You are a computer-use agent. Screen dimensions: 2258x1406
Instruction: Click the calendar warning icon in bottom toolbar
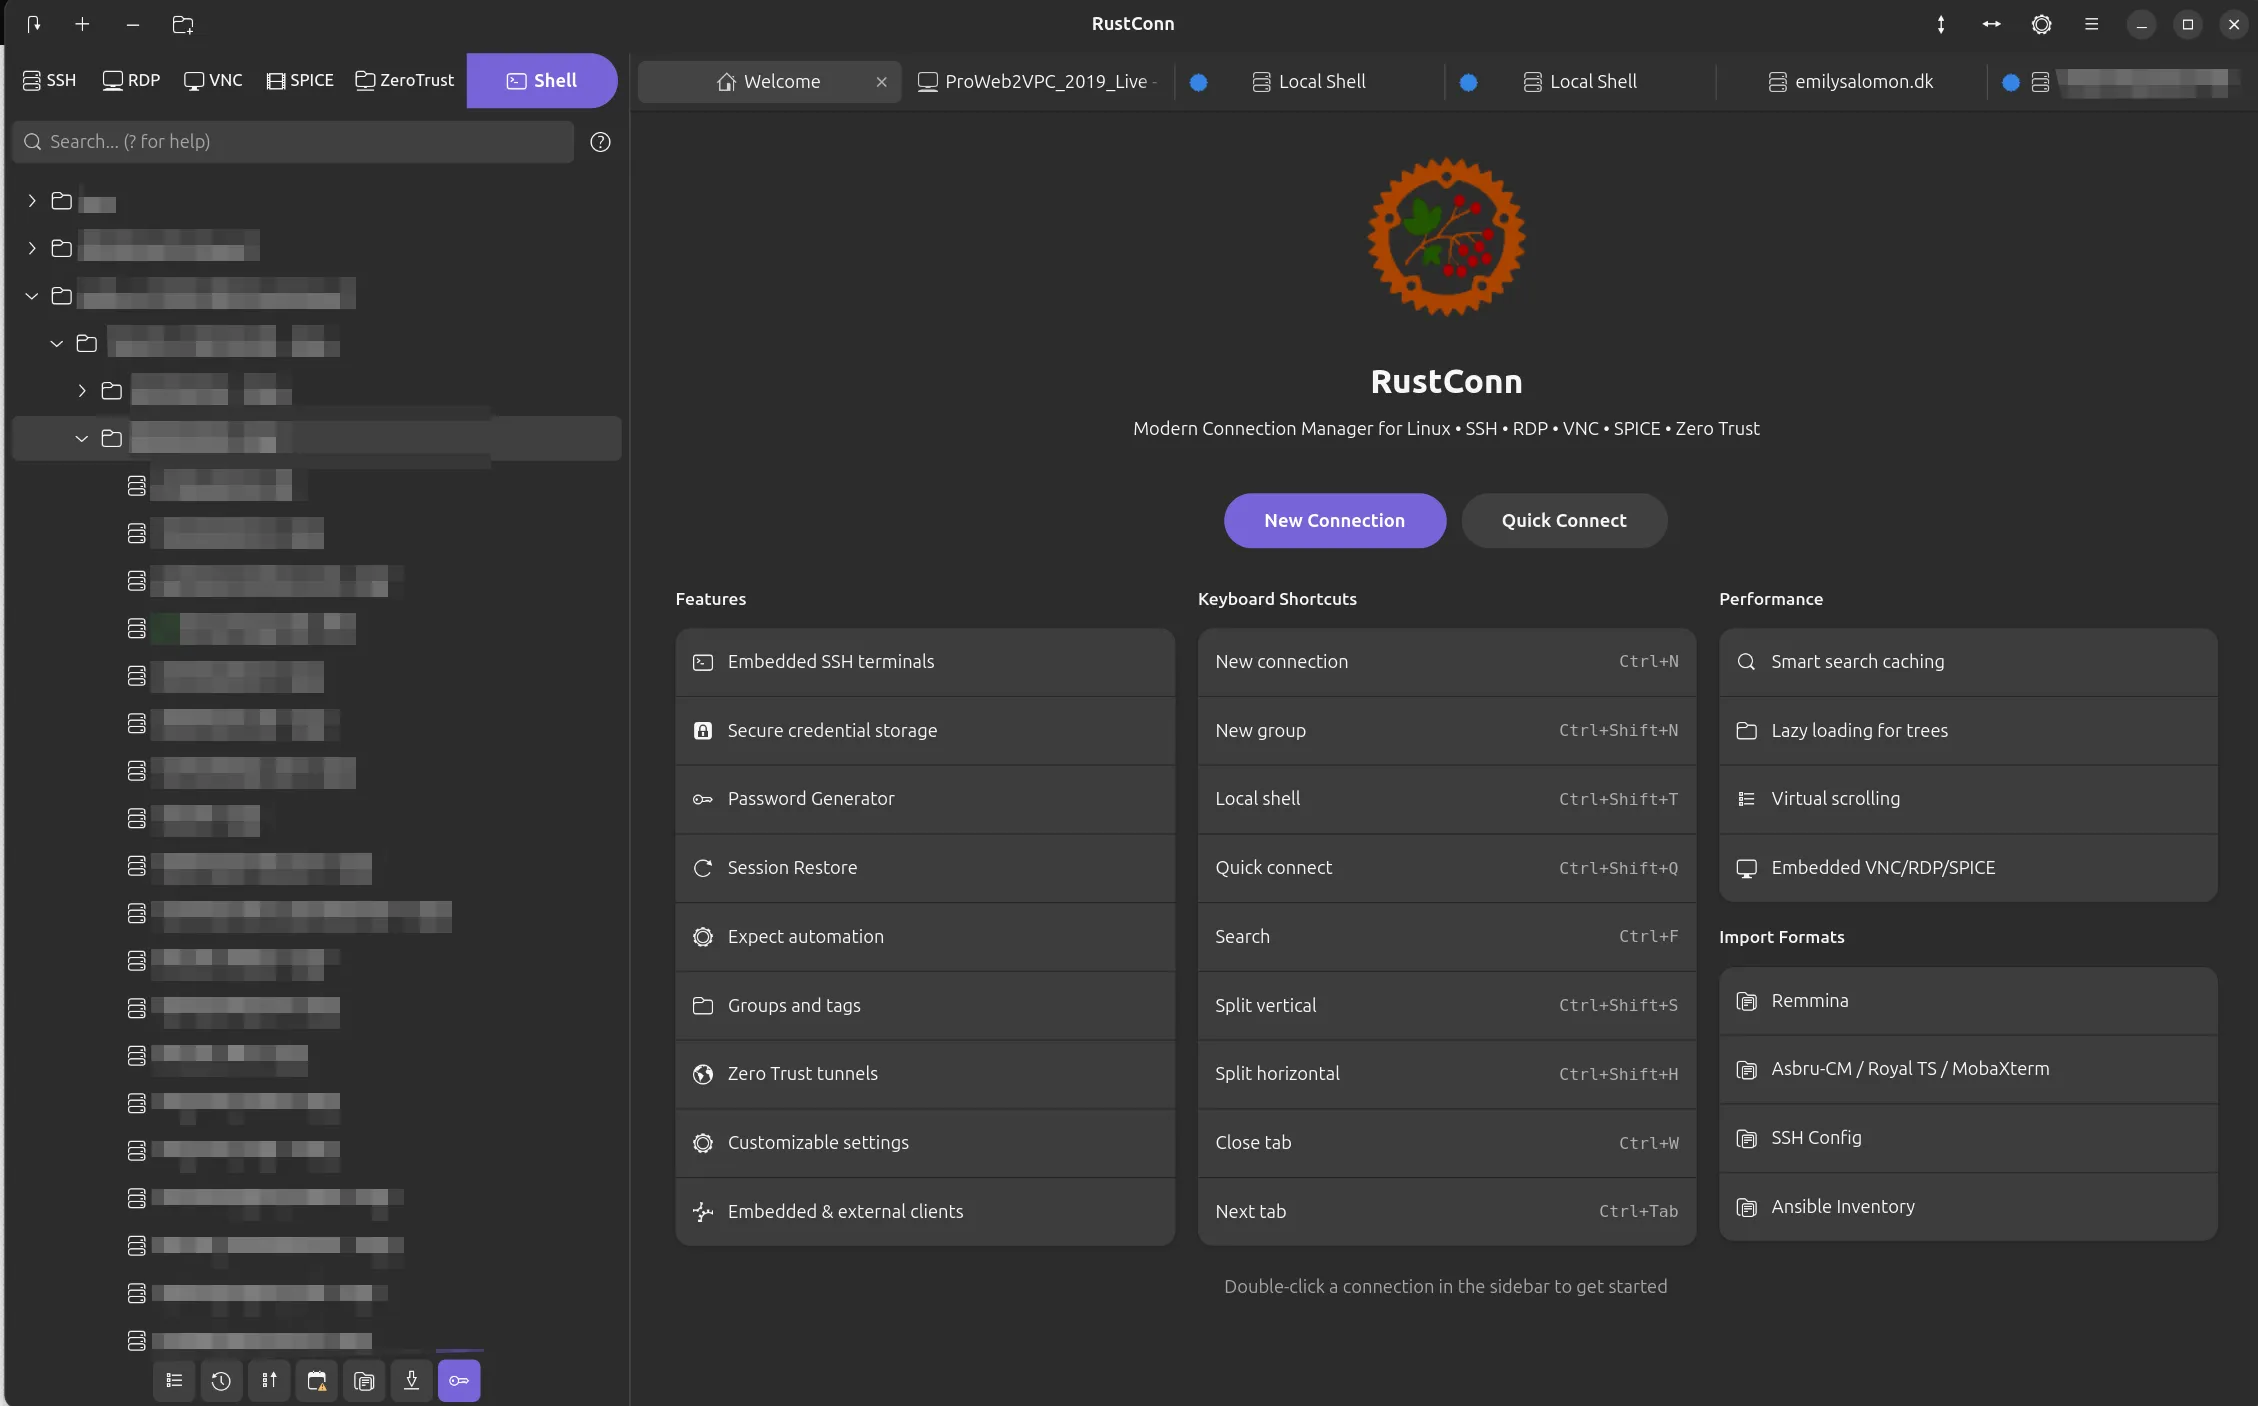317,1381
